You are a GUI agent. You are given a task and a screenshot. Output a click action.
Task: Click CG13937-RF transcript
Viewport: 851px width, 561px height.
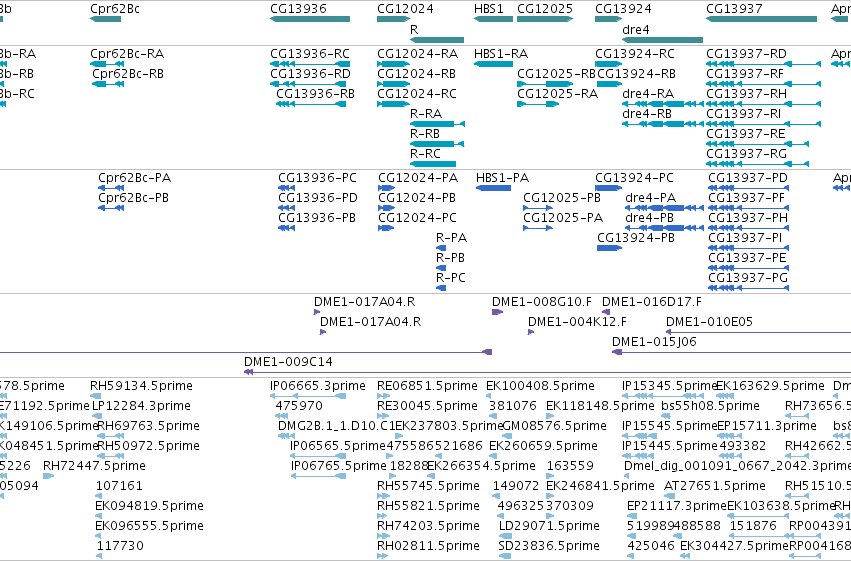pyautogui.click(x=764, y=84)
